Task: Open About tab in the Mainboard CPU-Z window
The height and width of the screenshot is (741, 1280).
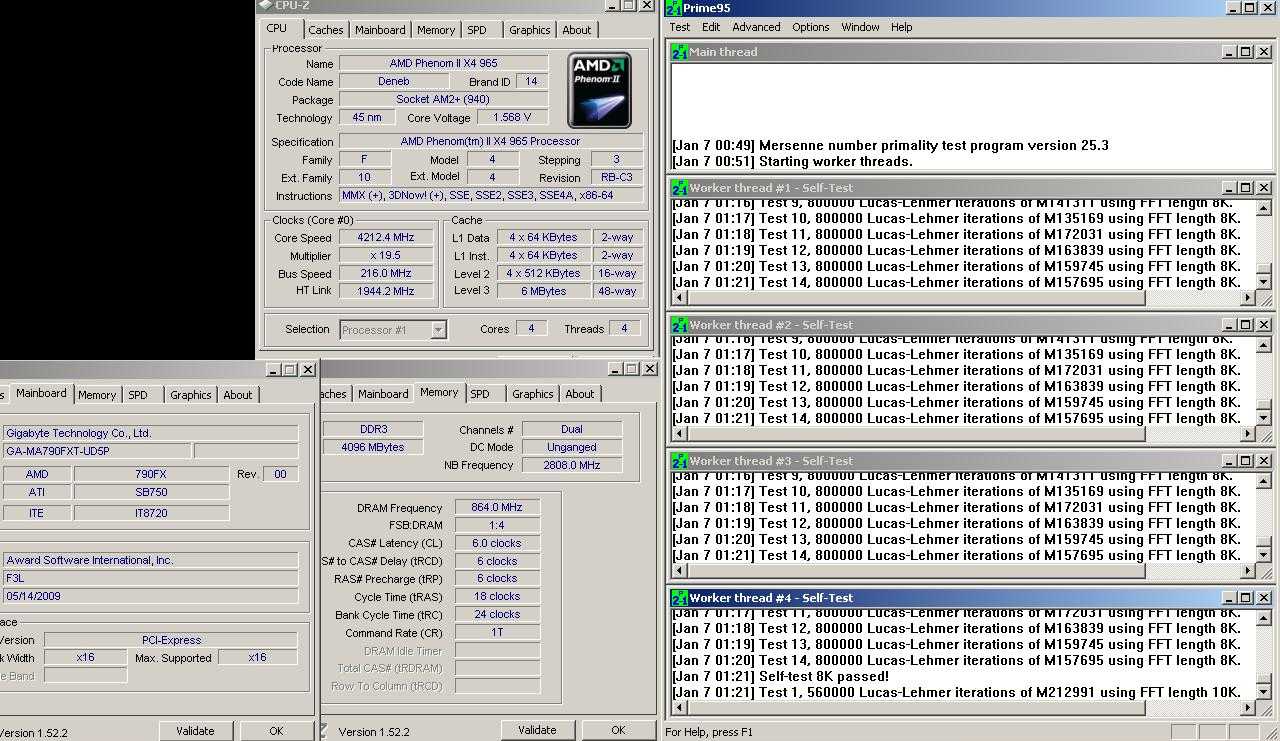Action: [238, 395]
